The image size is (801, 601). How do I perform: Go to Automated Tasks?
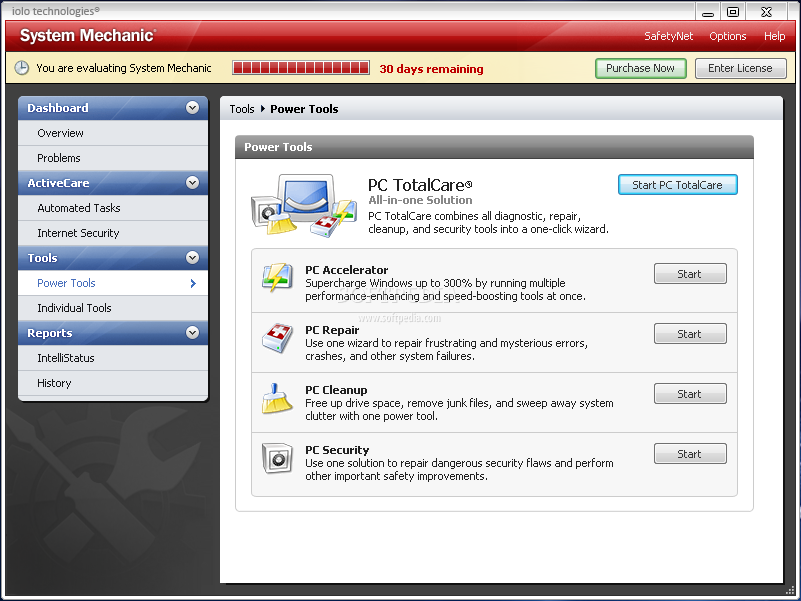(x=113, y=208)
